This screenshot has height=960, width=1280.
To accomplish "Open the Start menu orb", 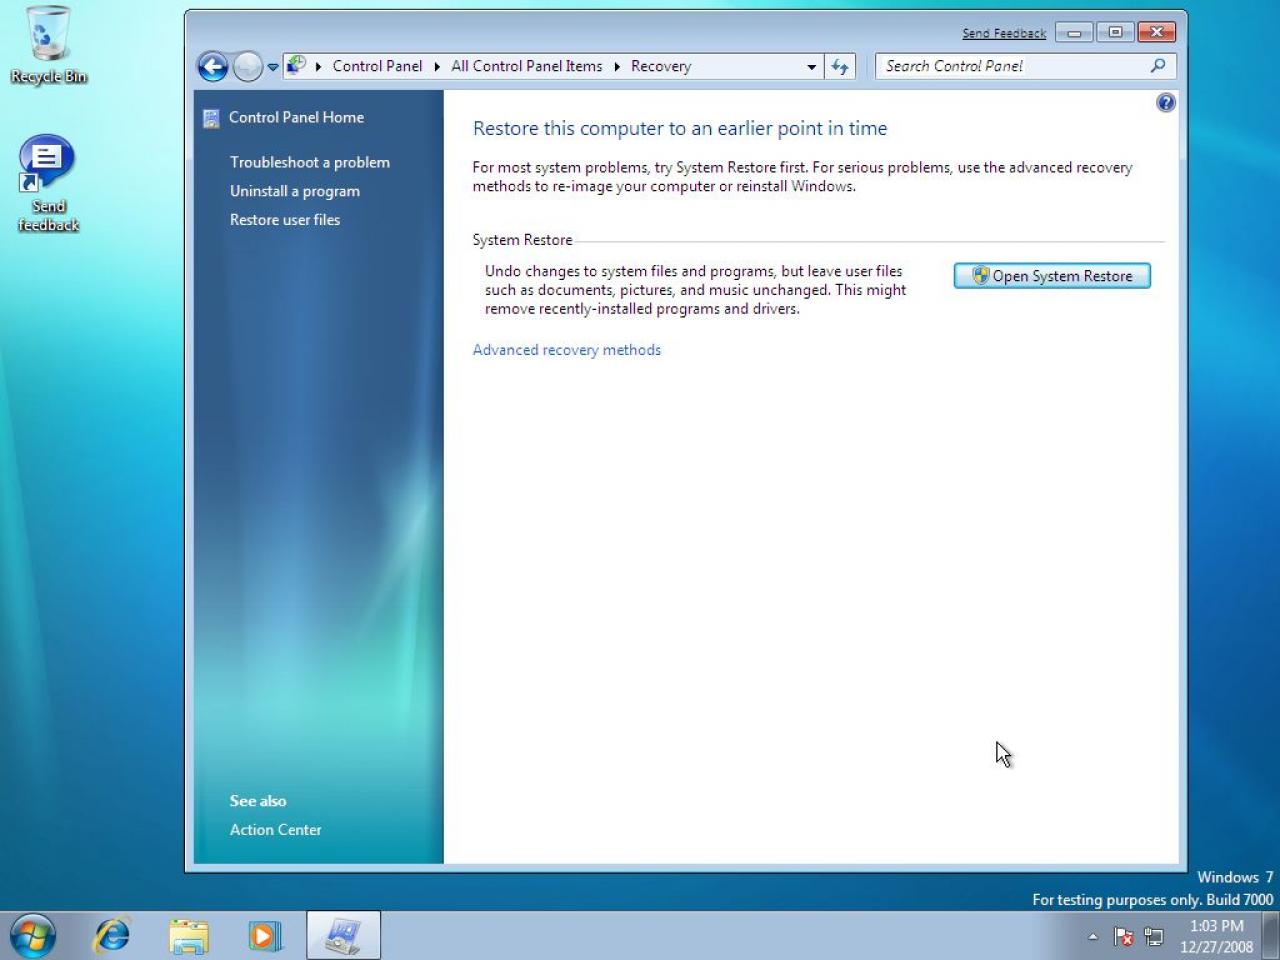I will coord(33,936).
